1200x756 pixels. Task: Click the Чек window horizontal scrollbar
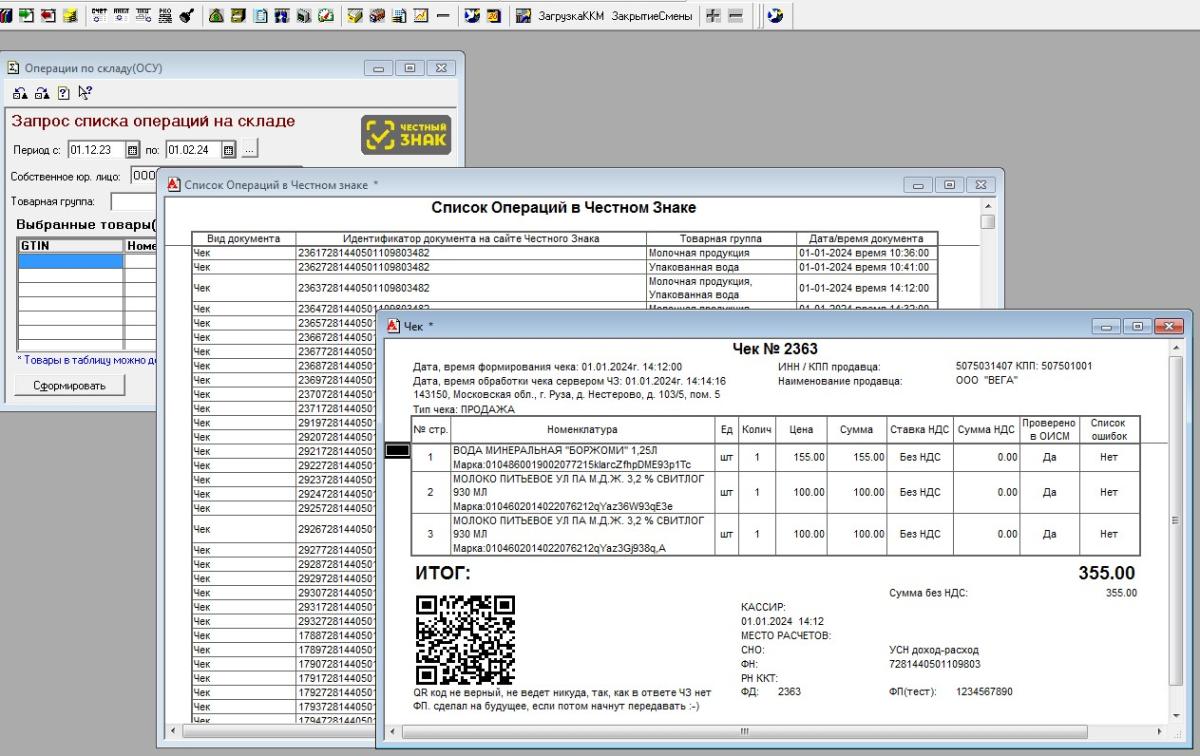[x=745, y=732]
